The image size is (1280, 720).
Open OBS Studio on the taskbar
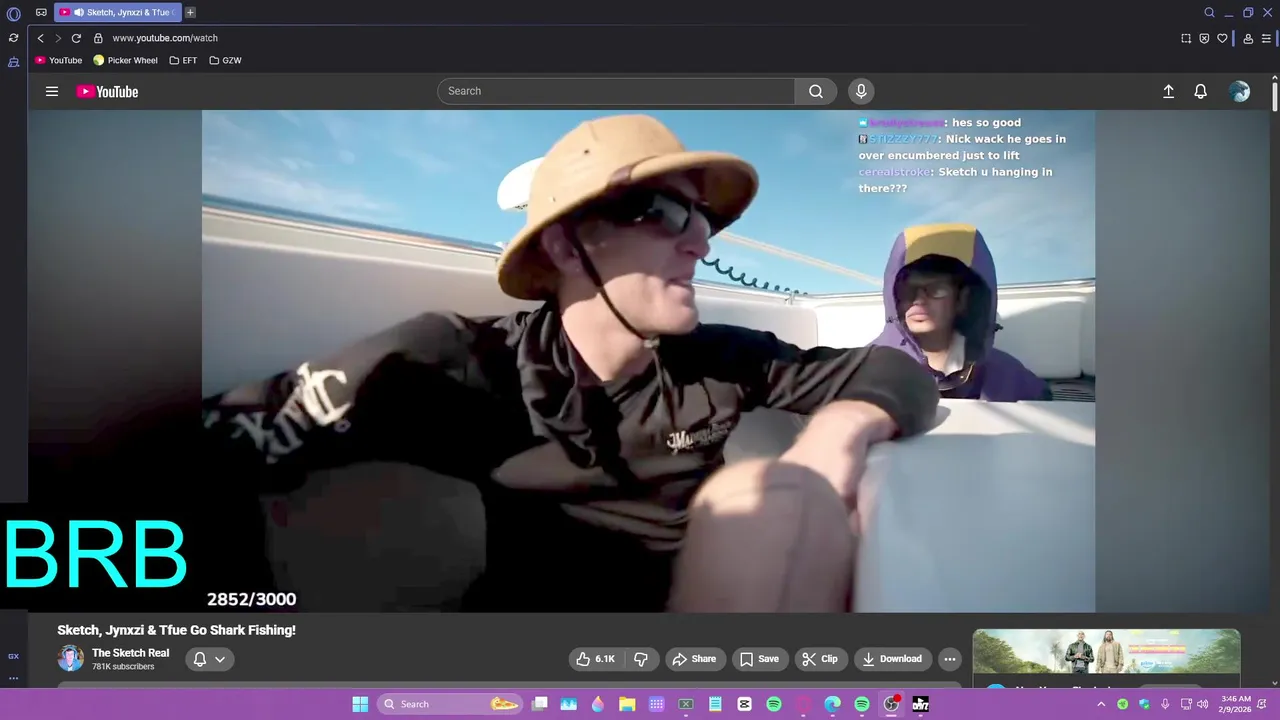coord(891,704)
